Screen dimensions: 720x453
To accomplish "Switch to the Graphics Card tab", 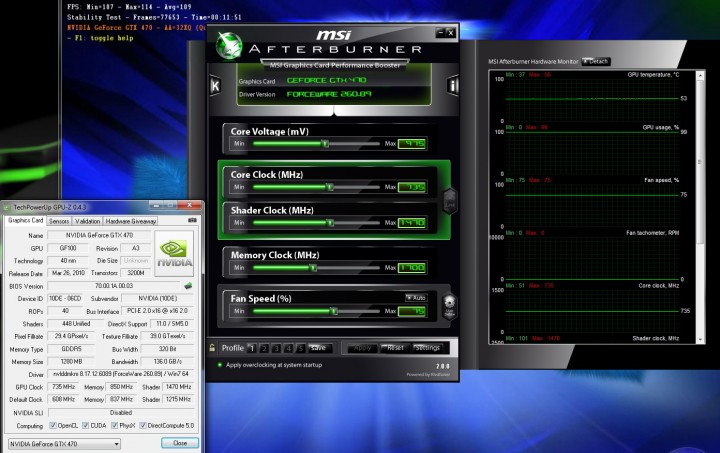I will [x=26, y=220].
